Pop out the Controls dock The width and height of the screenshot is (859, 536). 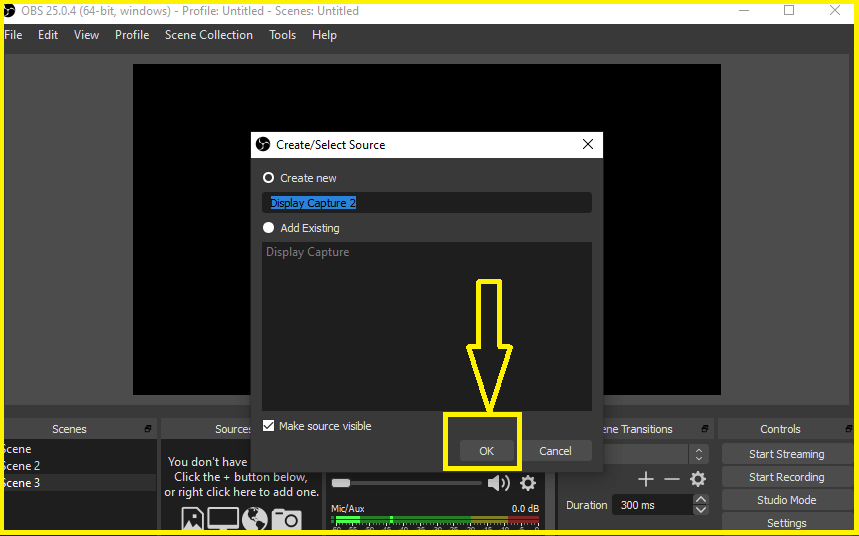849,429
